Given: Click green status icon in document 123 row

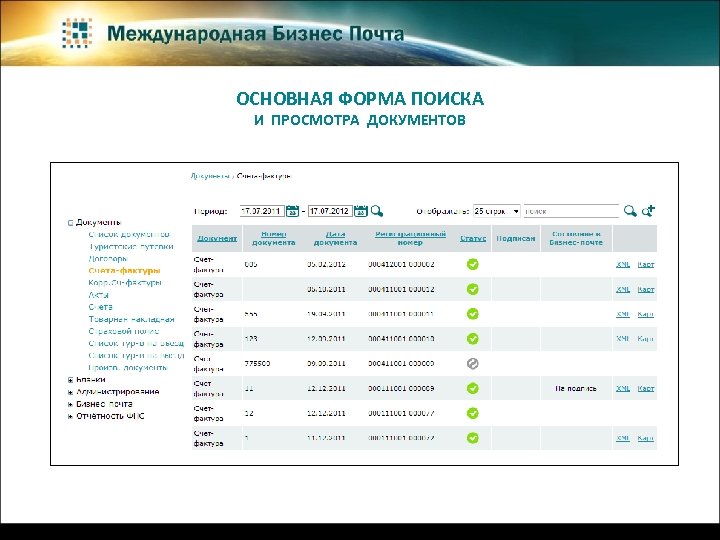Looking at the screenshot, I should click(472, 338).
